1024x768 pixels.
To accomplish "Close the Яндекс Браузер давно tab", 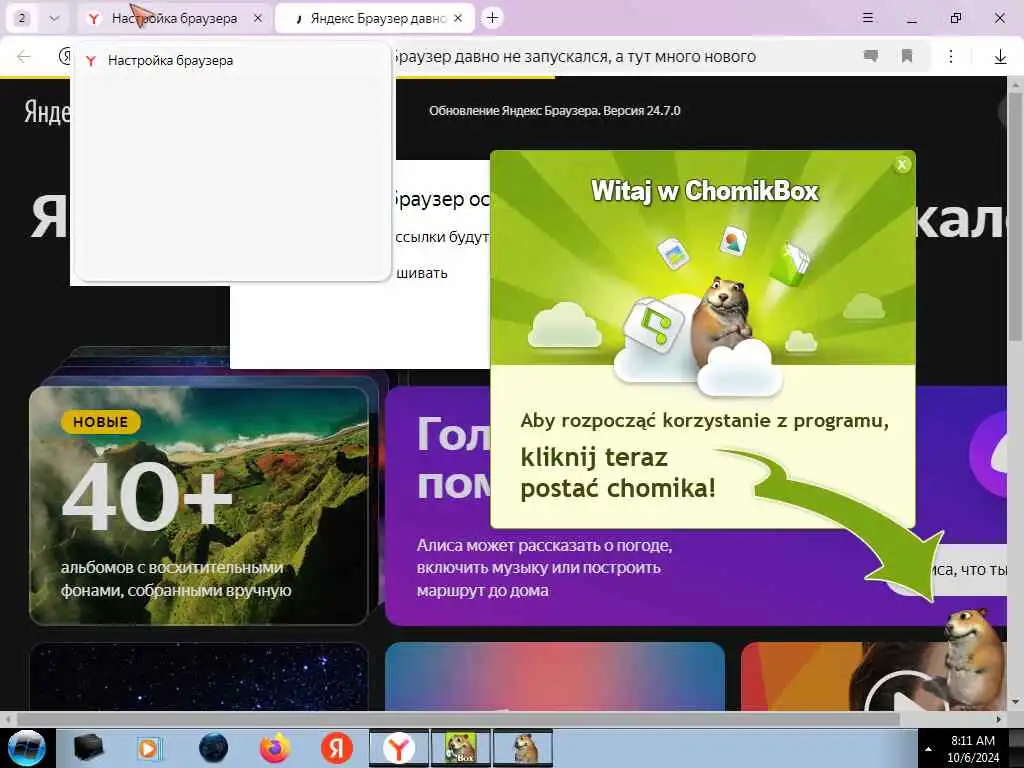I will click(458, 18).
